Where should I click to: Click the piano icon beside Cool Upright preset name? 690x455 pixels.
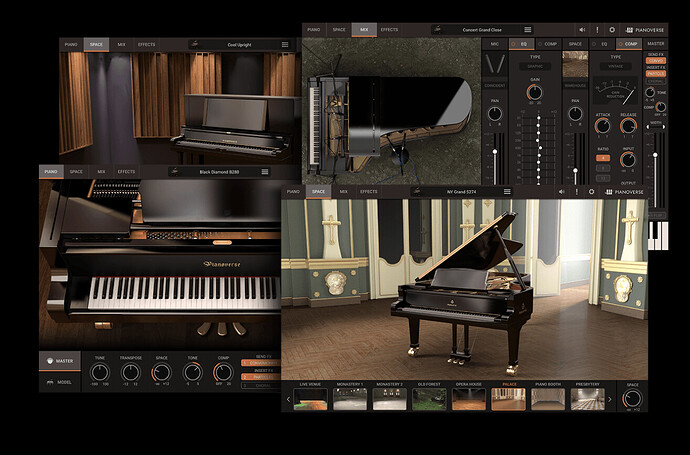tap(196, 44)
